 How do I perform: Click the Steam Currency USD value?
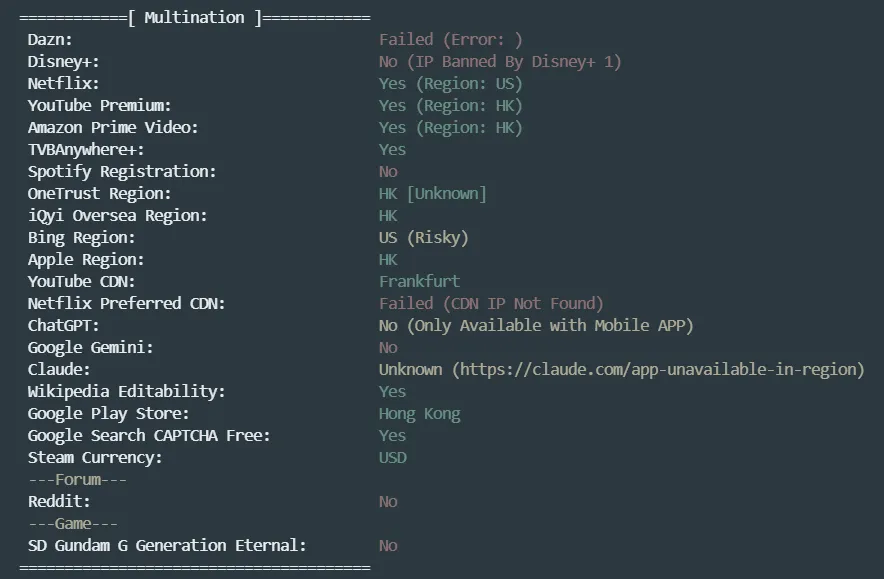coord(392,458)
